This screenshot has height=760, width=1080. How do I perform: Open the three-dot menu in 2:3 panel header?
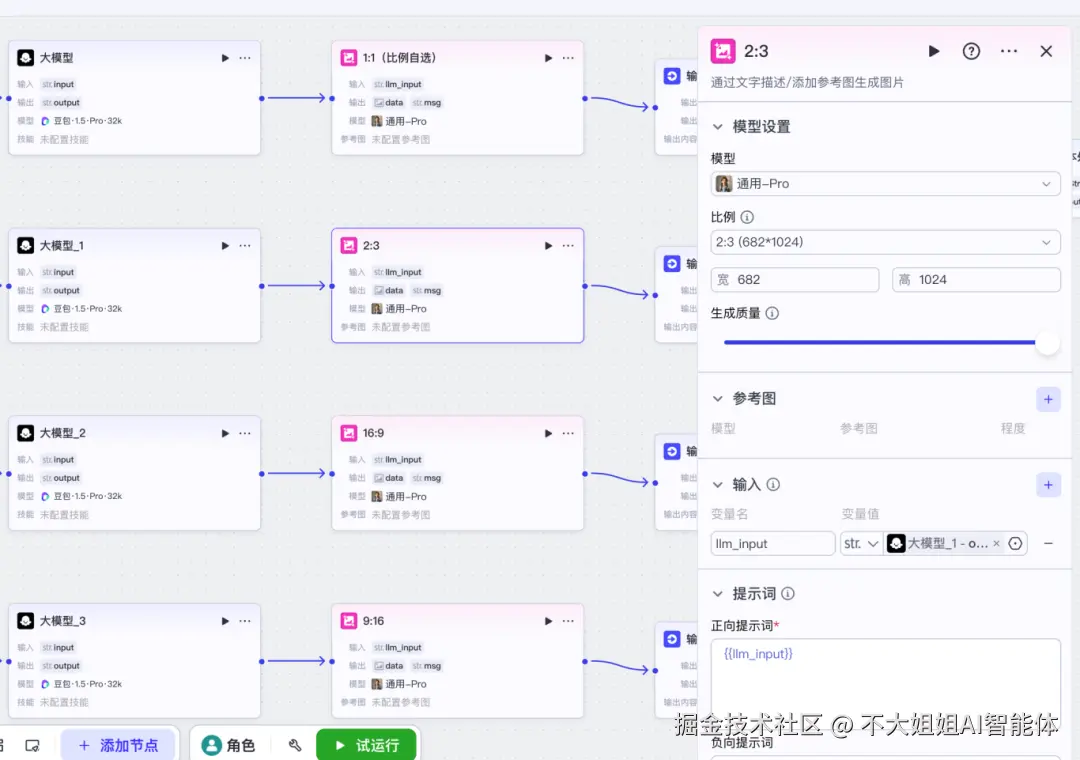point(1009,51)
